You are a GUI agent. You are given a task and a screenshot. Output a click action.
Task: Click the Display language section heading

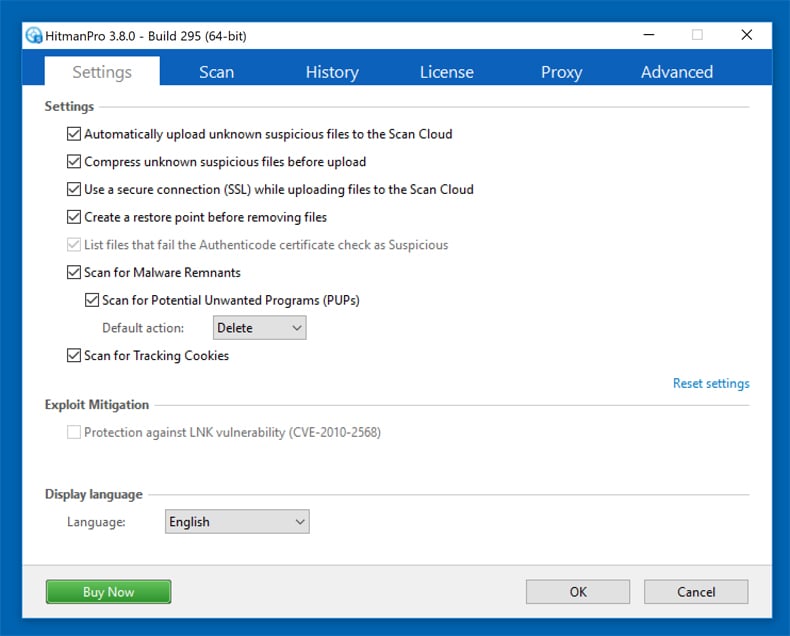coord(94,494)
